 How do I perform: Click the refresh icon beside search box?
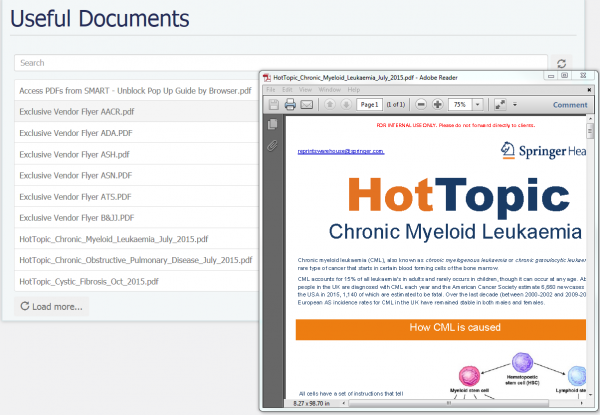tap(562, 63)
